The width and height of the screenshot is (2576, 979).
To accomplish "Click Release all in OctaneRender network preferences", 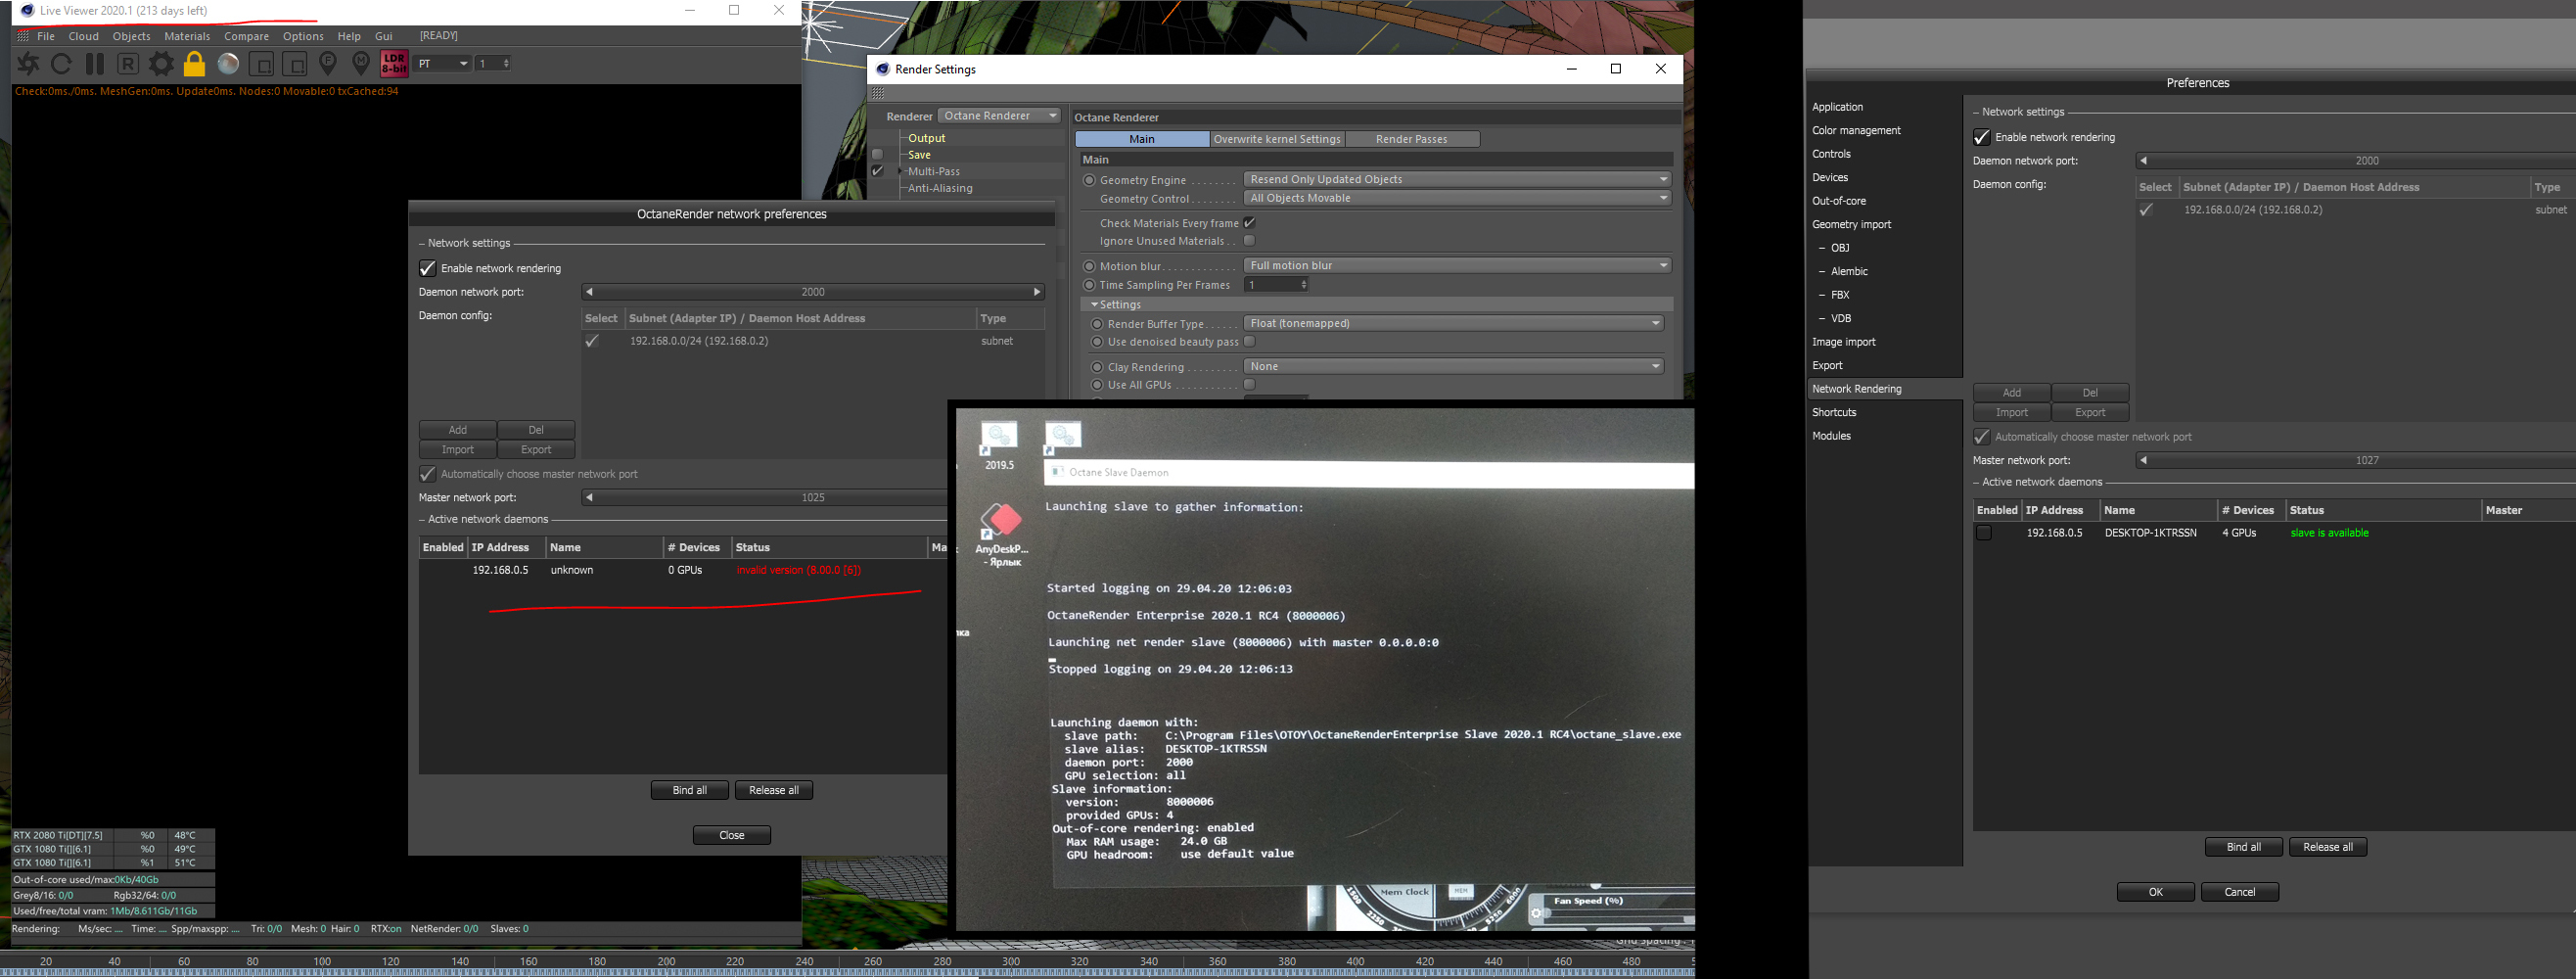I will point(774,790).
